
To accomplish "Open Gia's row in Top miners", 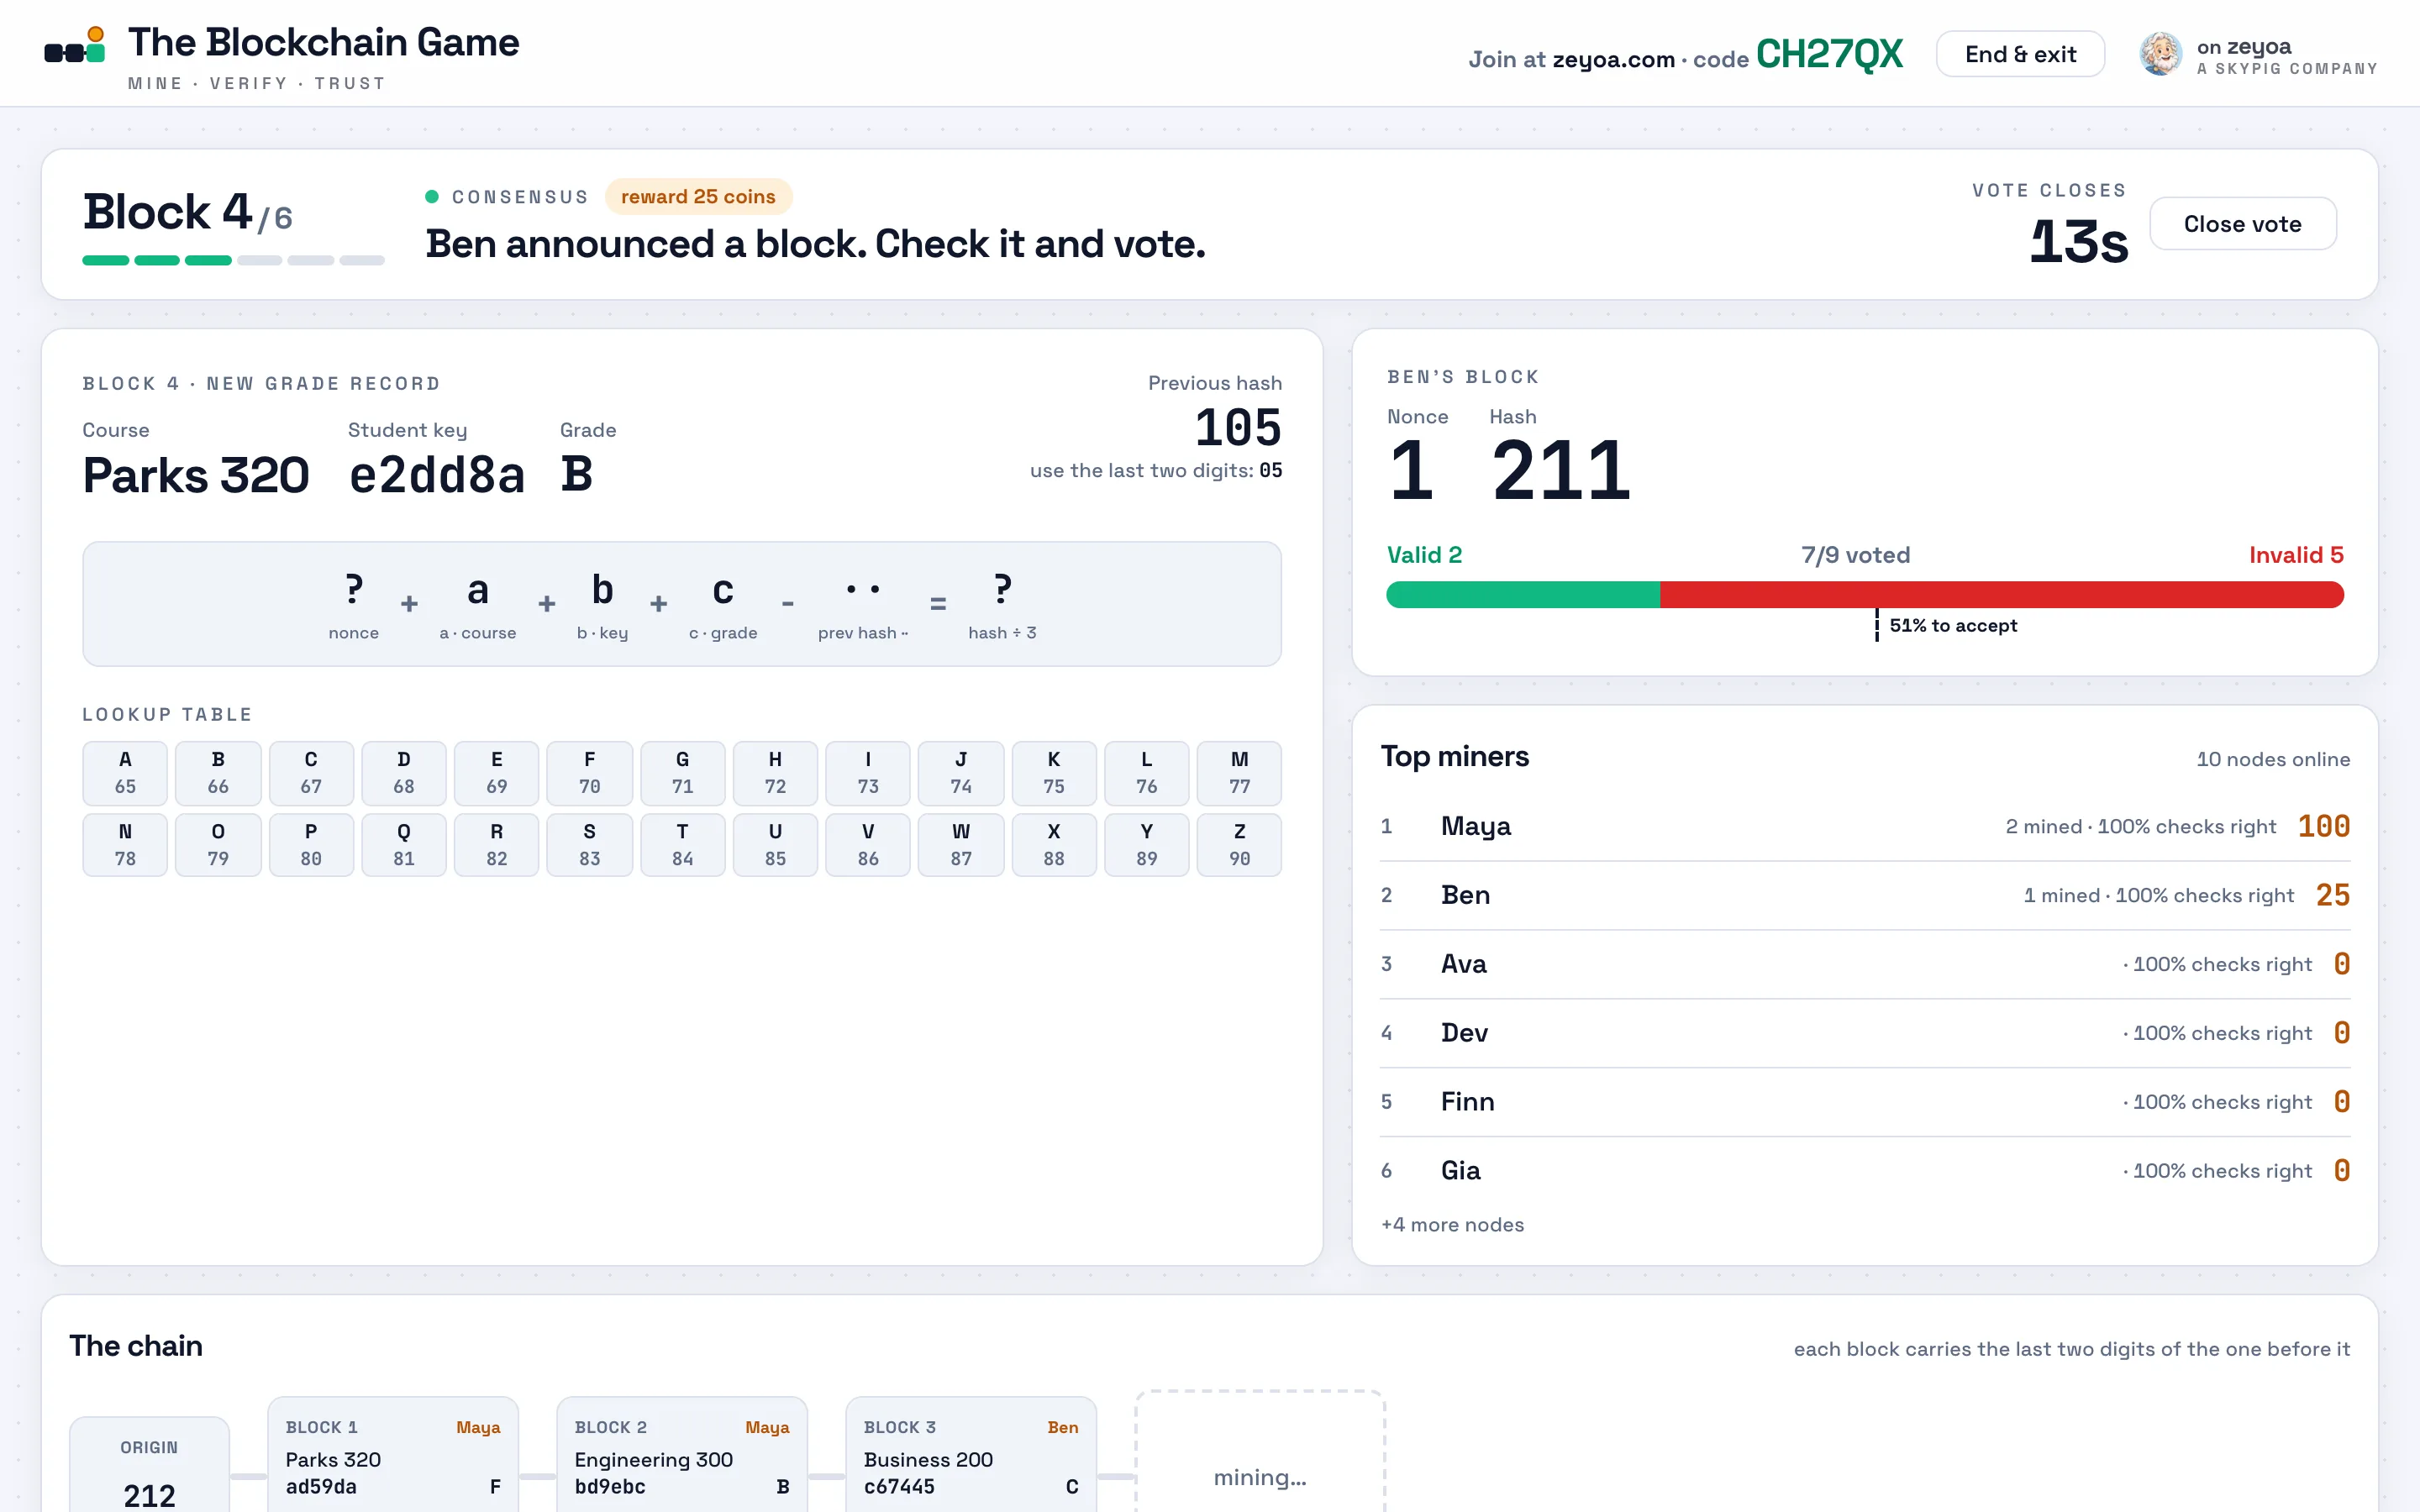I will point(1865,1171).
